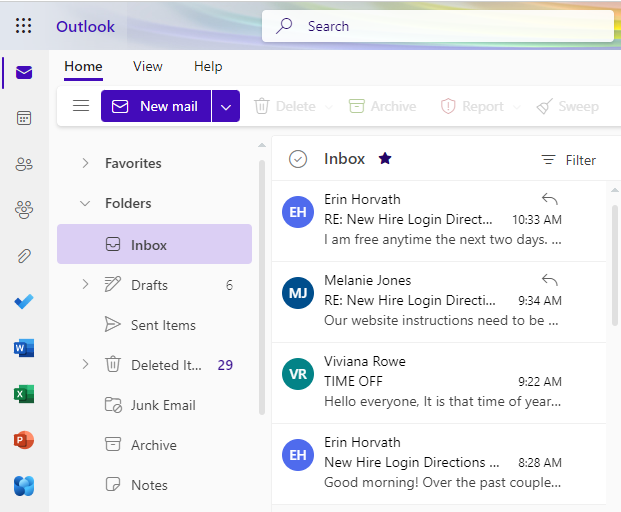Open the Files paperclip icon
Image resolution: width=621 pixels, height=512 pixels.
24,256
